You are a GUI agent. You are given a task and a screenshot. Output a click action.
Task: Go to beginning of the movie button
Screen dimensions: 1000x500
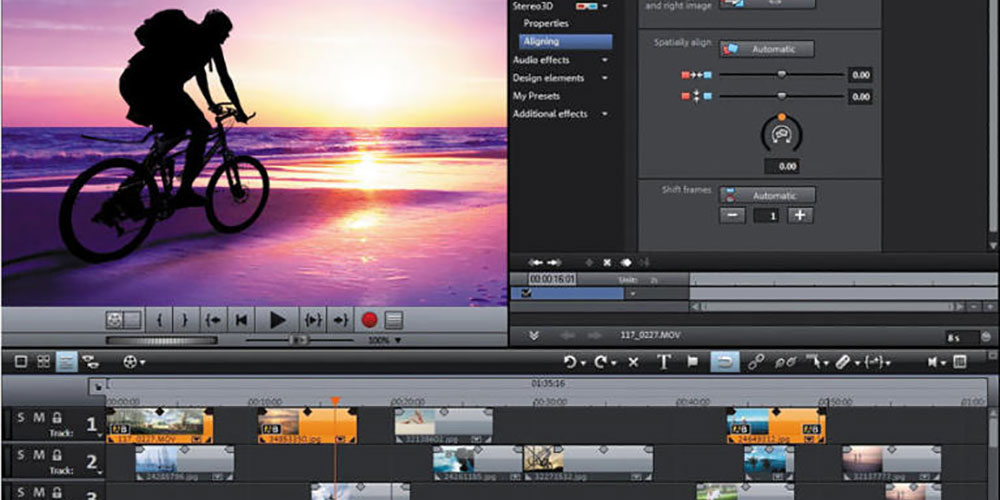tap(241, 320)
